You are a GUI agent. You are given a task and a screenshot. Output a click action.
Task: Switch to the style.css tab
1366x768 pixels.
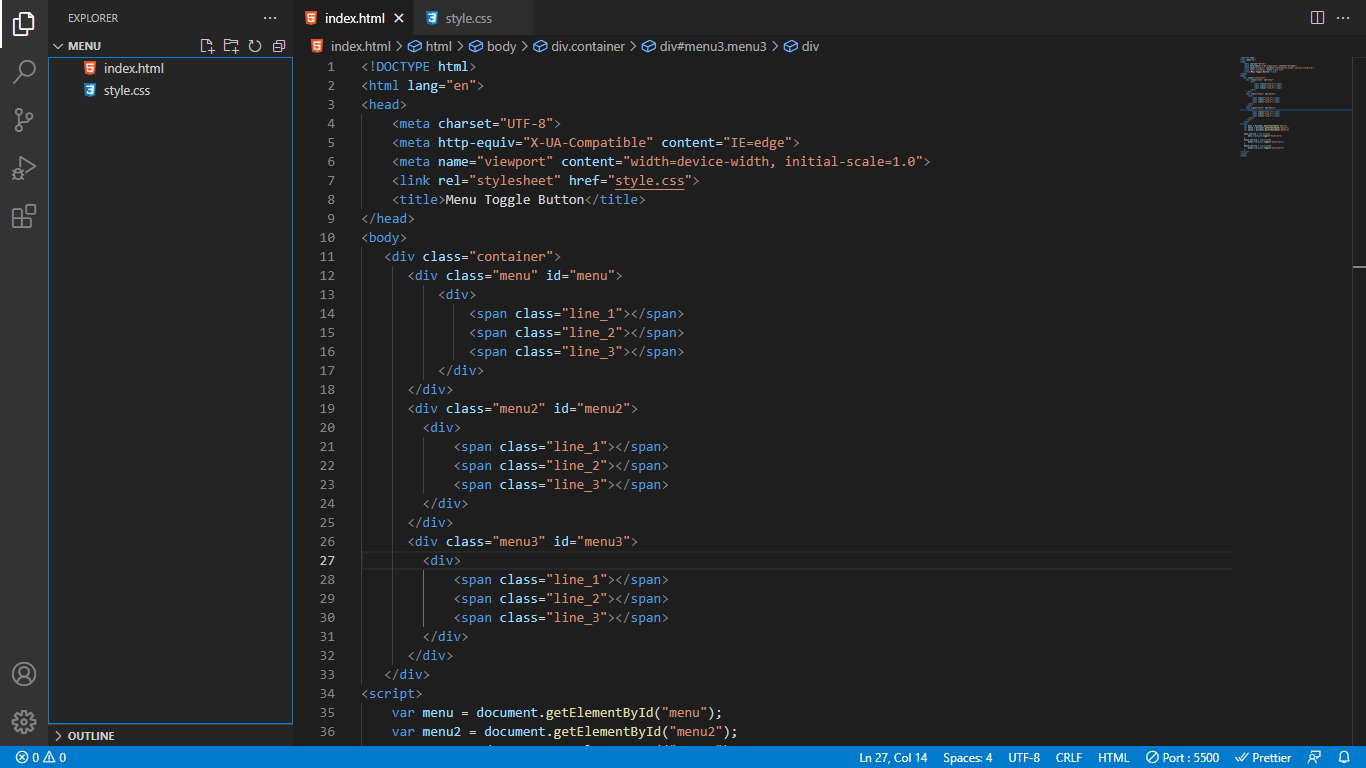click(x=470, y=17)
